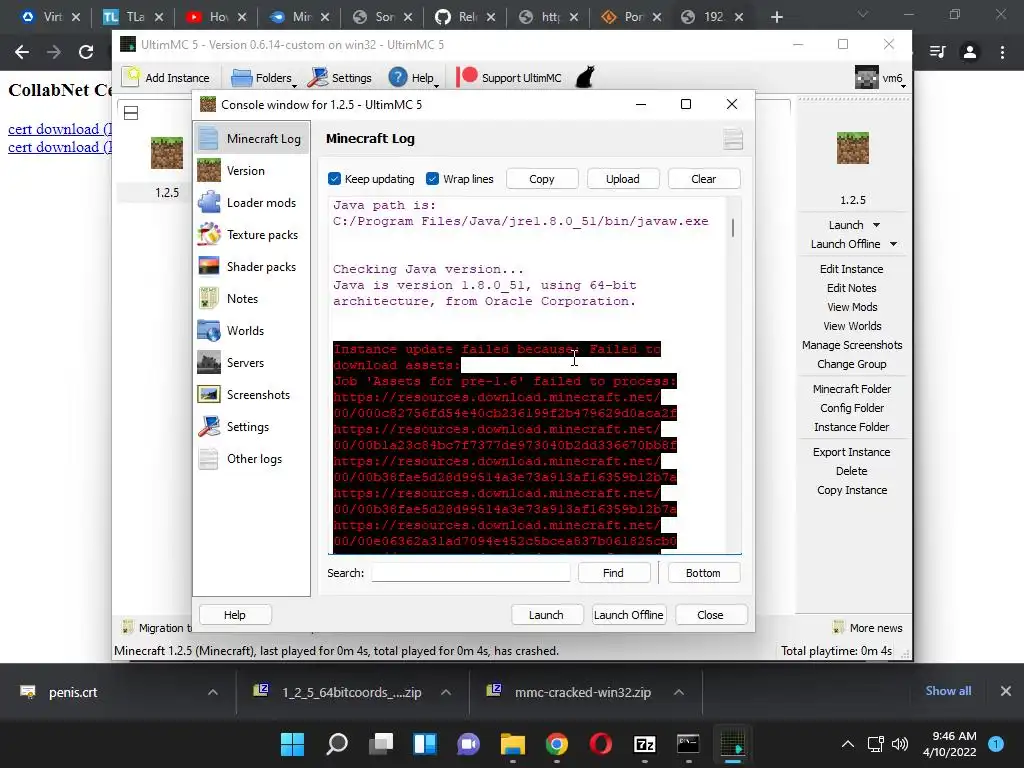Viewport: 1024px width, 768px height.
Task: Switch to the TLauncher browser tab
Action: (x=133, y=17)
